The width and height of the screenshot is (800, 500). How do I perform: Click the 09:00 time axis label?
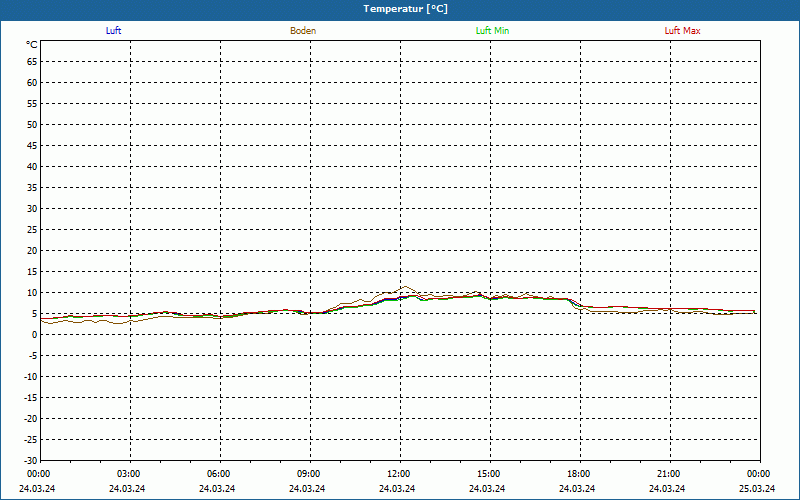(x=309, y=474)
